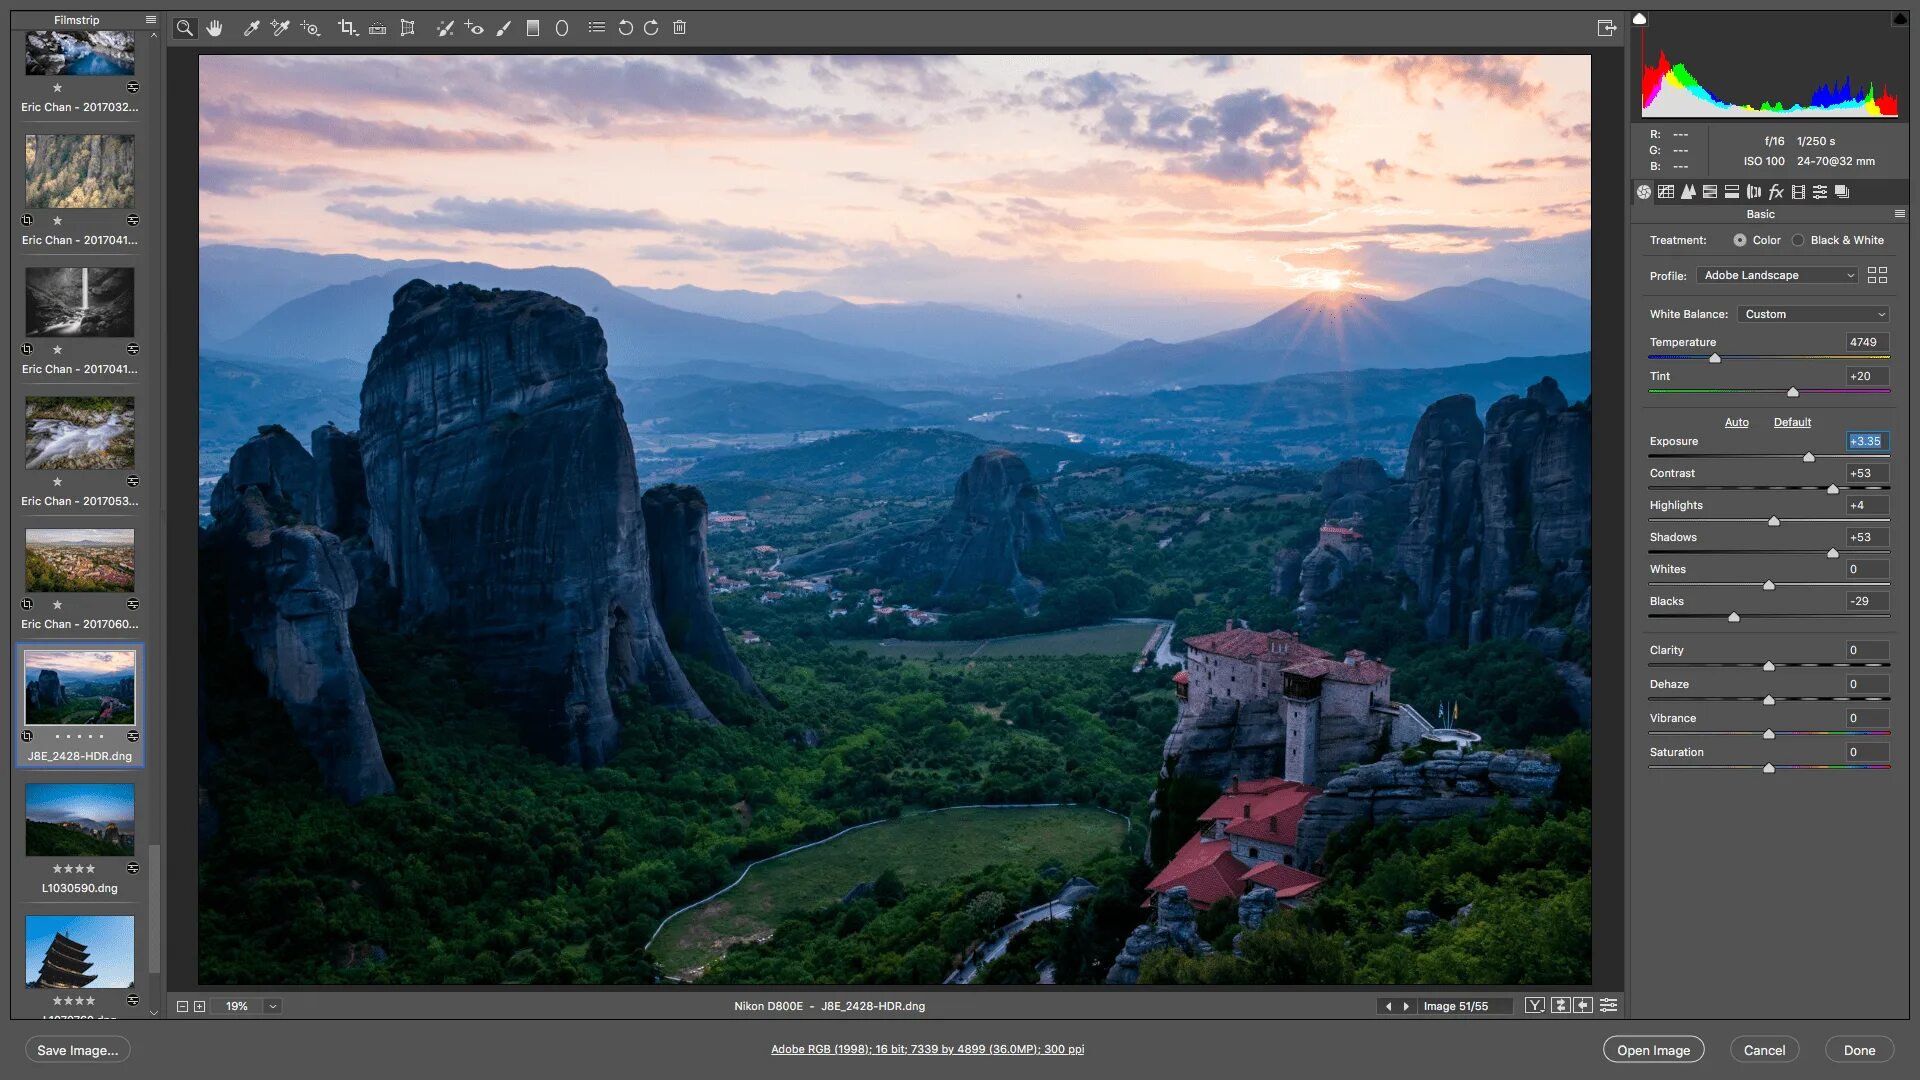Screen dimensions: 1920x1080
Task: Zoom out with the minus button
Action: [x=182, y=1007]
